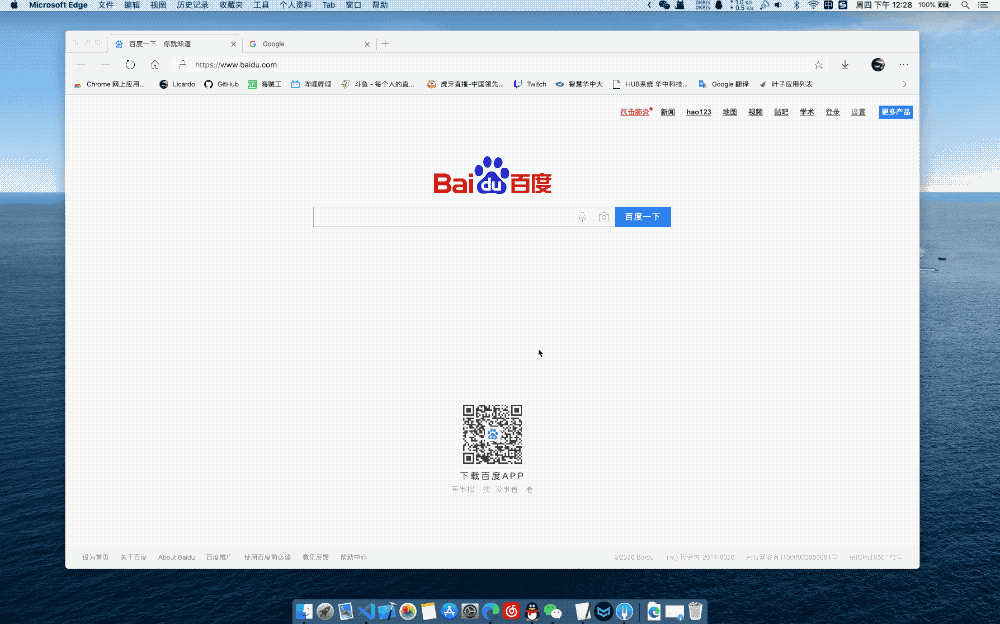Open a new tab with the plus button
Image resolution: width=1000 pixels, height=624 pixels.
point(385,43)
